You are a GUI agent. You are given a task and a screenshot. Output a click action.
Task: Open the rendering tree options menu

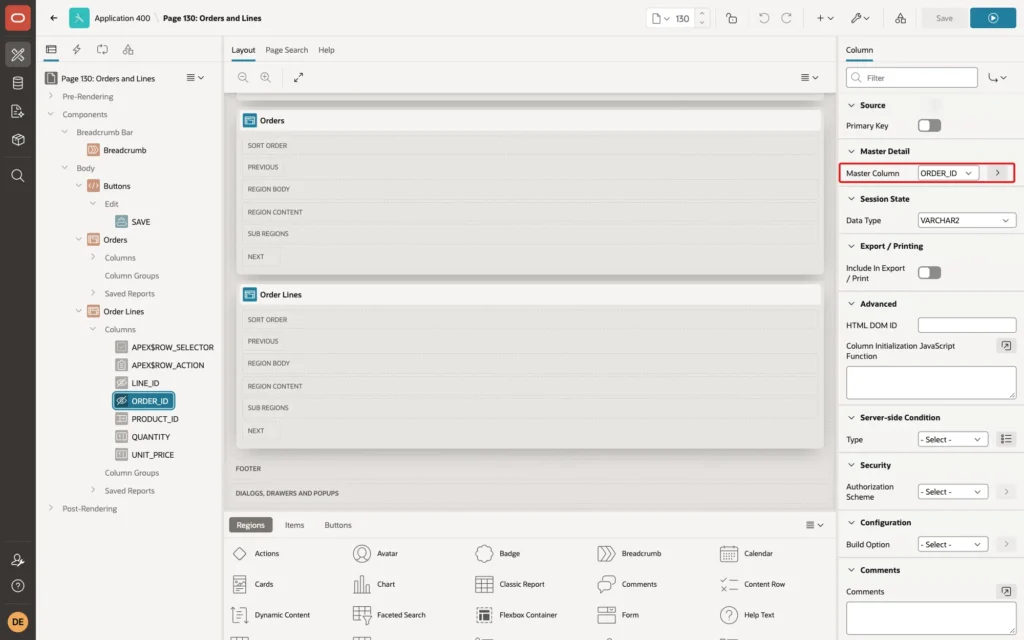point(195,78)
